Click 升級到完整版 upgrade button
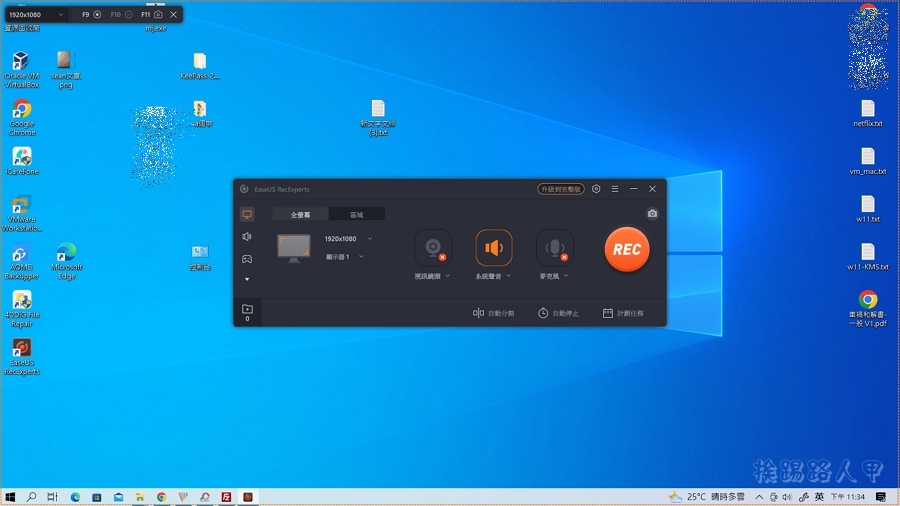This screenshot has width=900, height=506. [x=561, y=189]
